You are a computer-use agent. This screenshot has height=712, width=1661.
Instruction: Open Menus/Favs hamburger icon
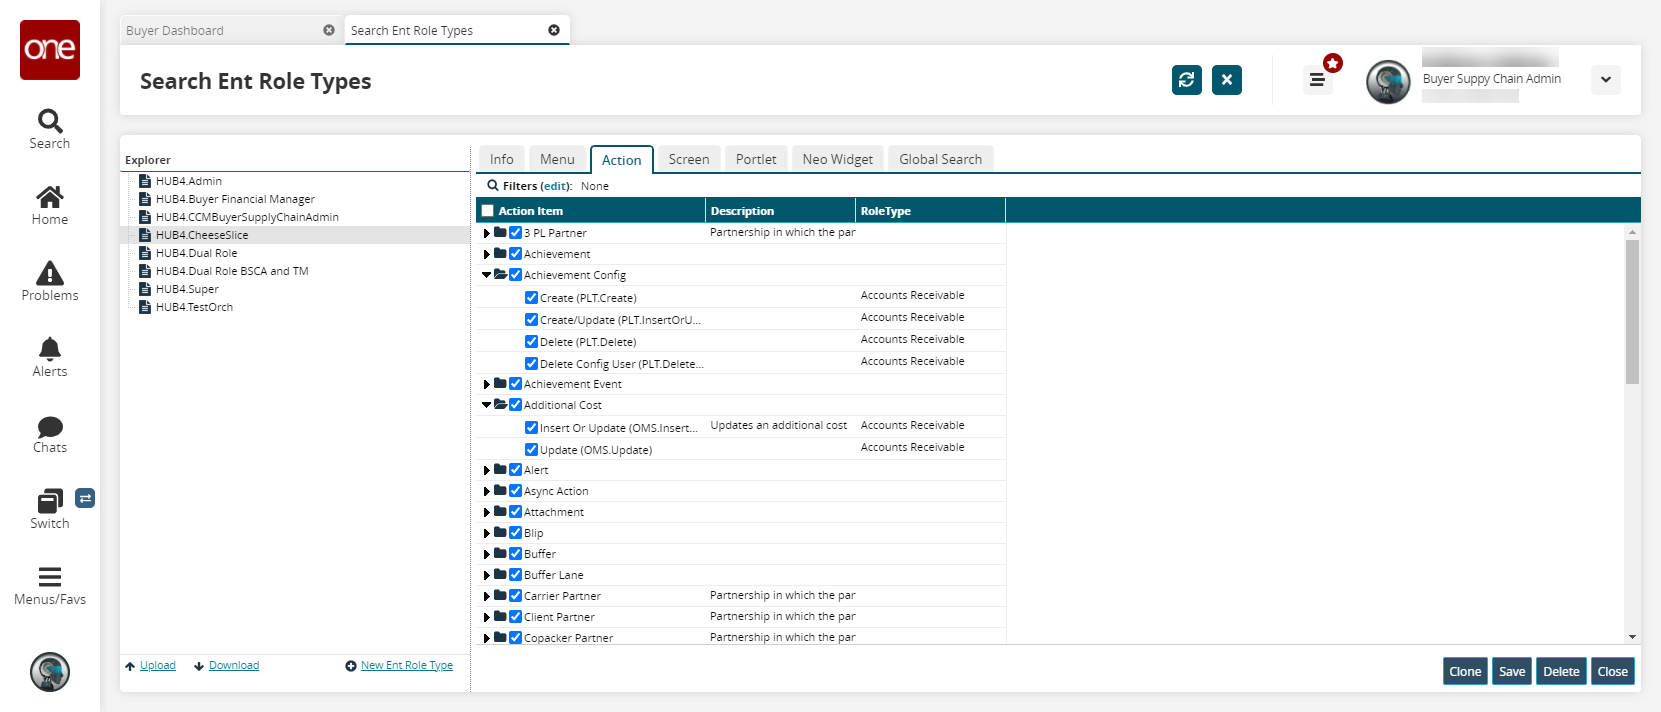pyautogui.click(x=50, y=577)
